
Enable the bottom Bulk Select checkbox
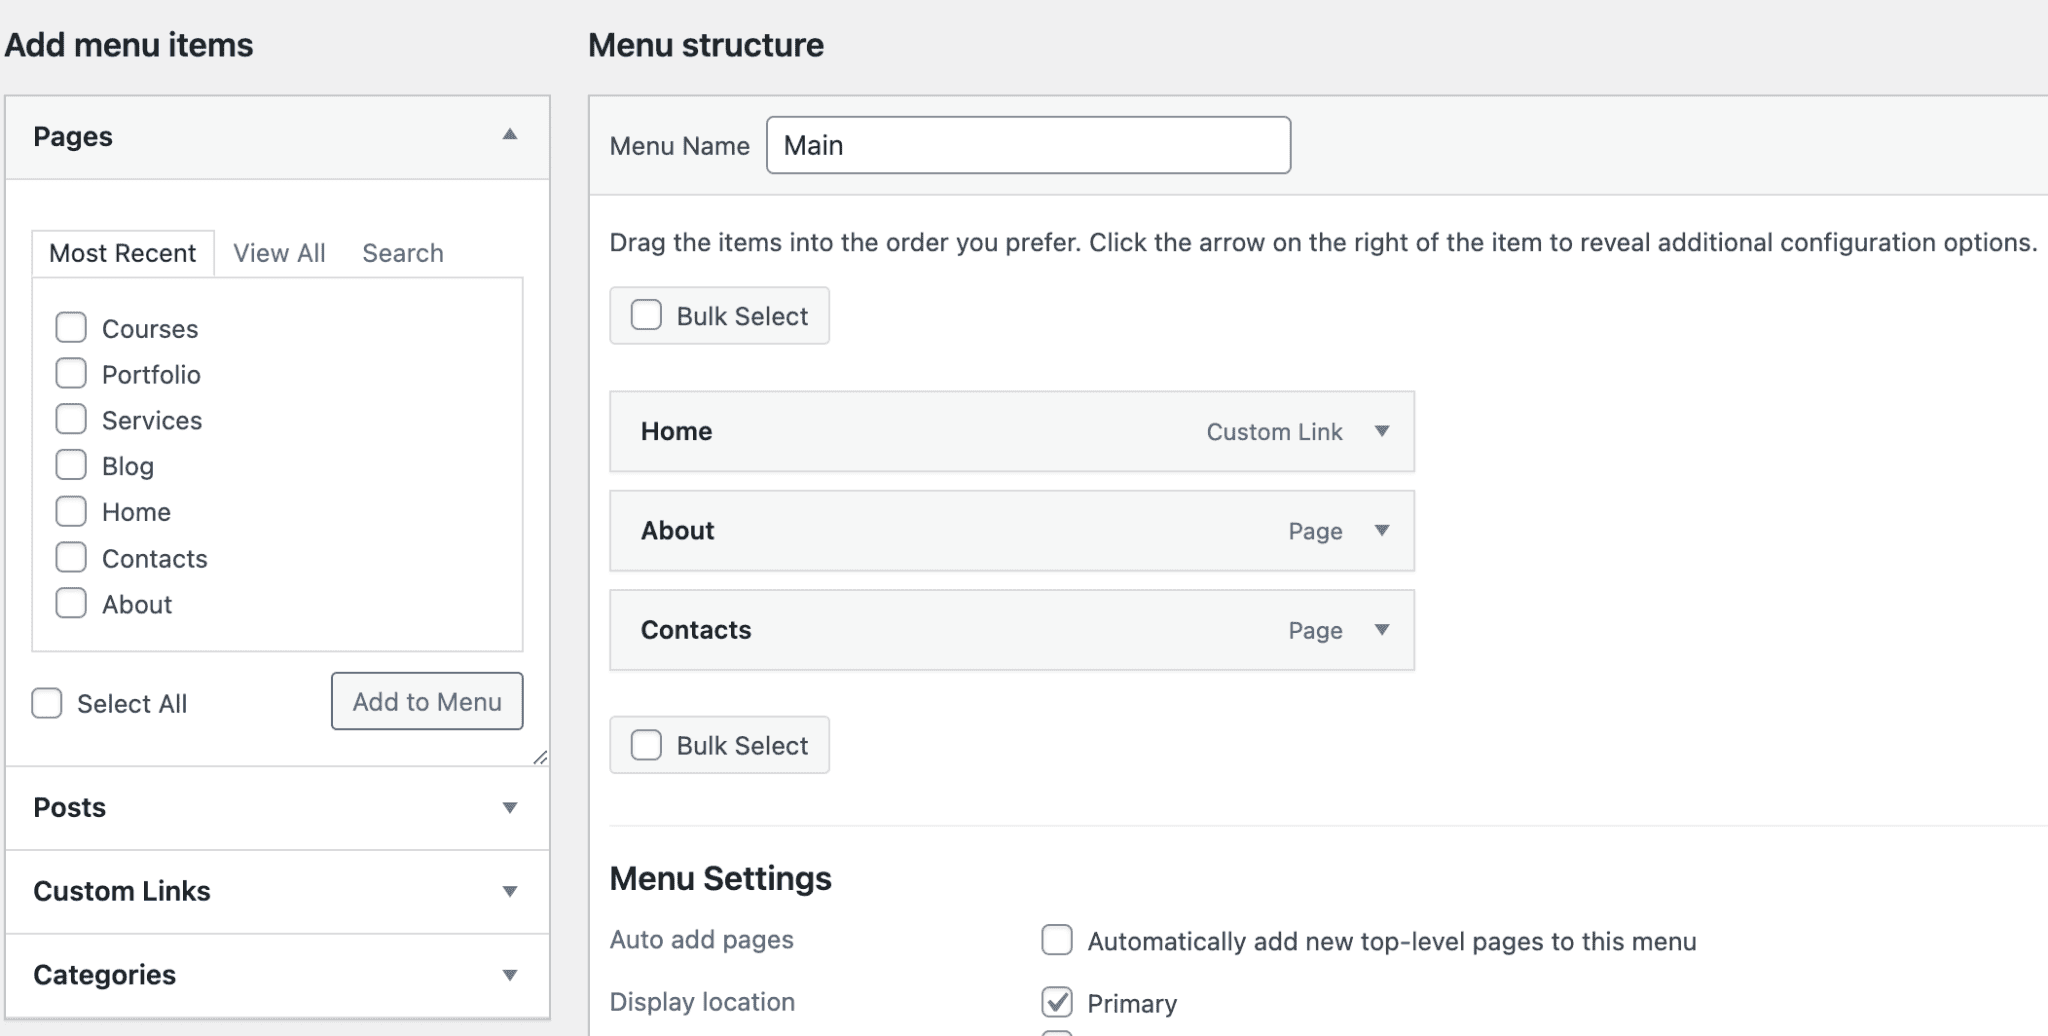pyautogui.click(x=645, y=744)
